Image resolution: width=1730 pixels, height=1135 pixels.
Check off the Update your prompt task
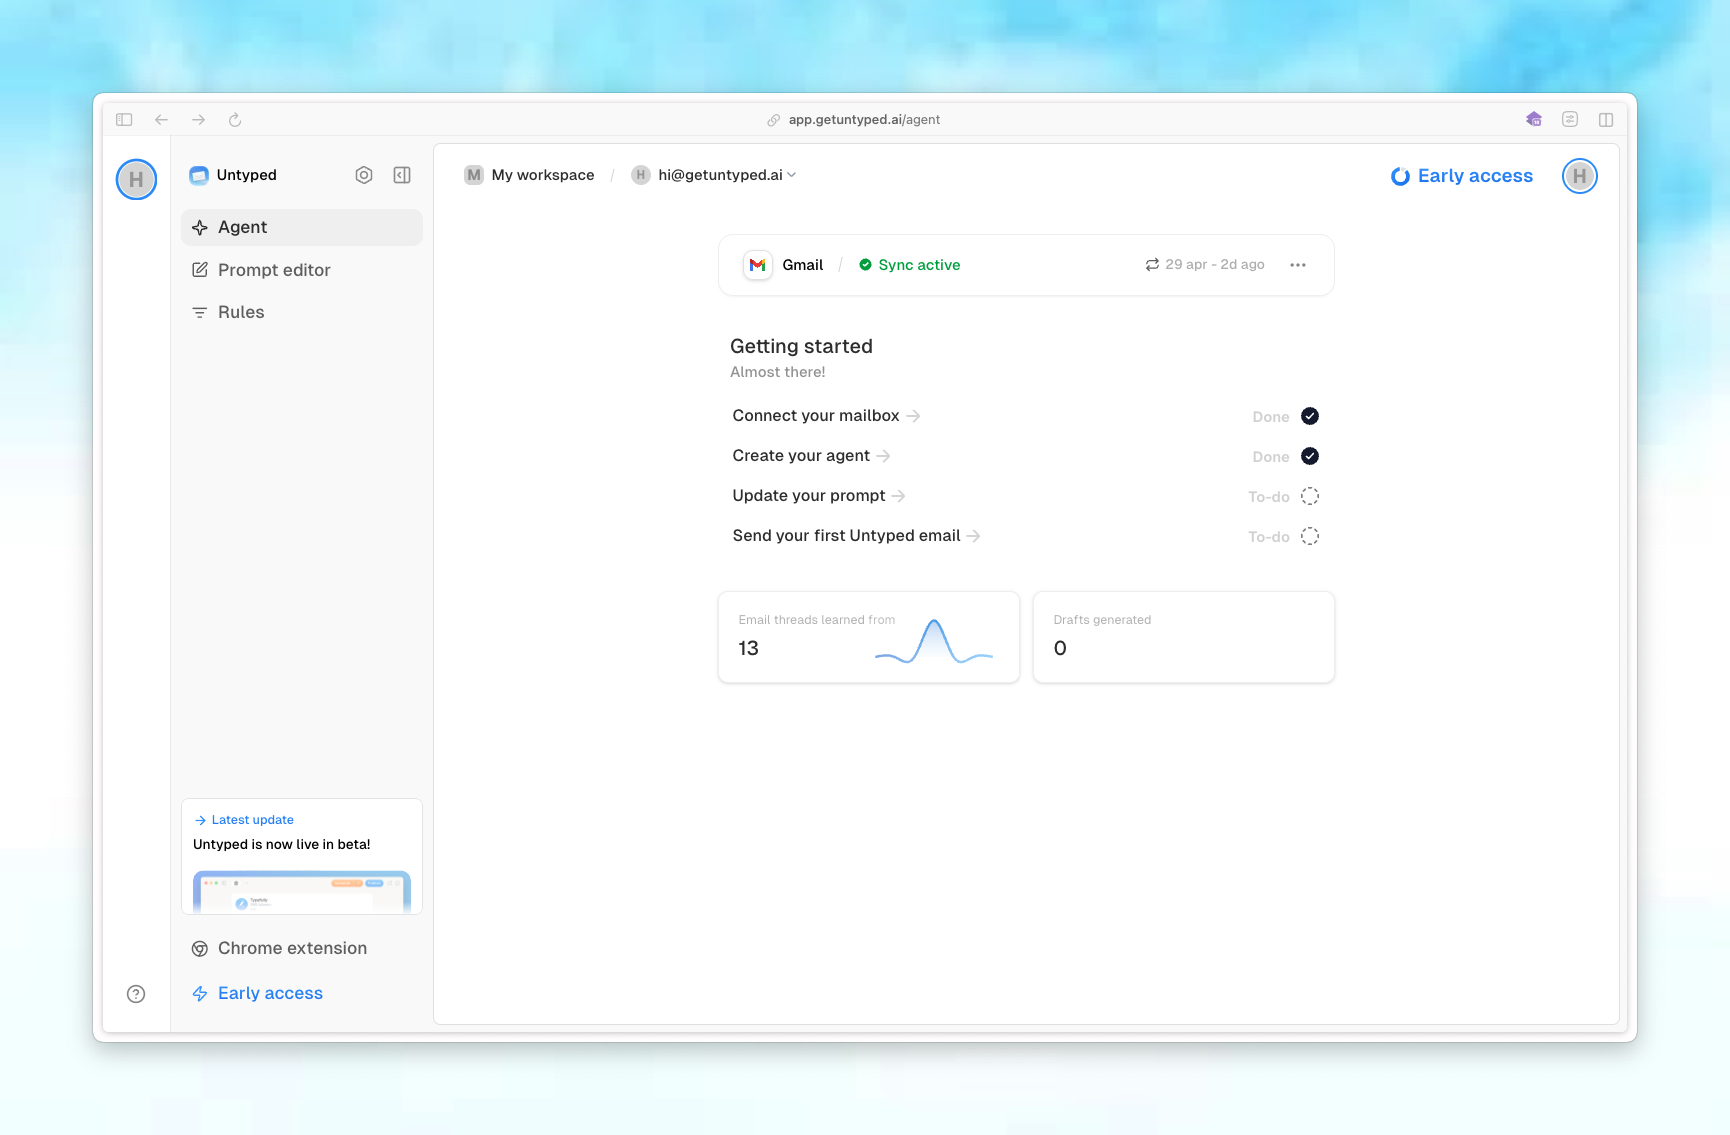point(1310,495)
